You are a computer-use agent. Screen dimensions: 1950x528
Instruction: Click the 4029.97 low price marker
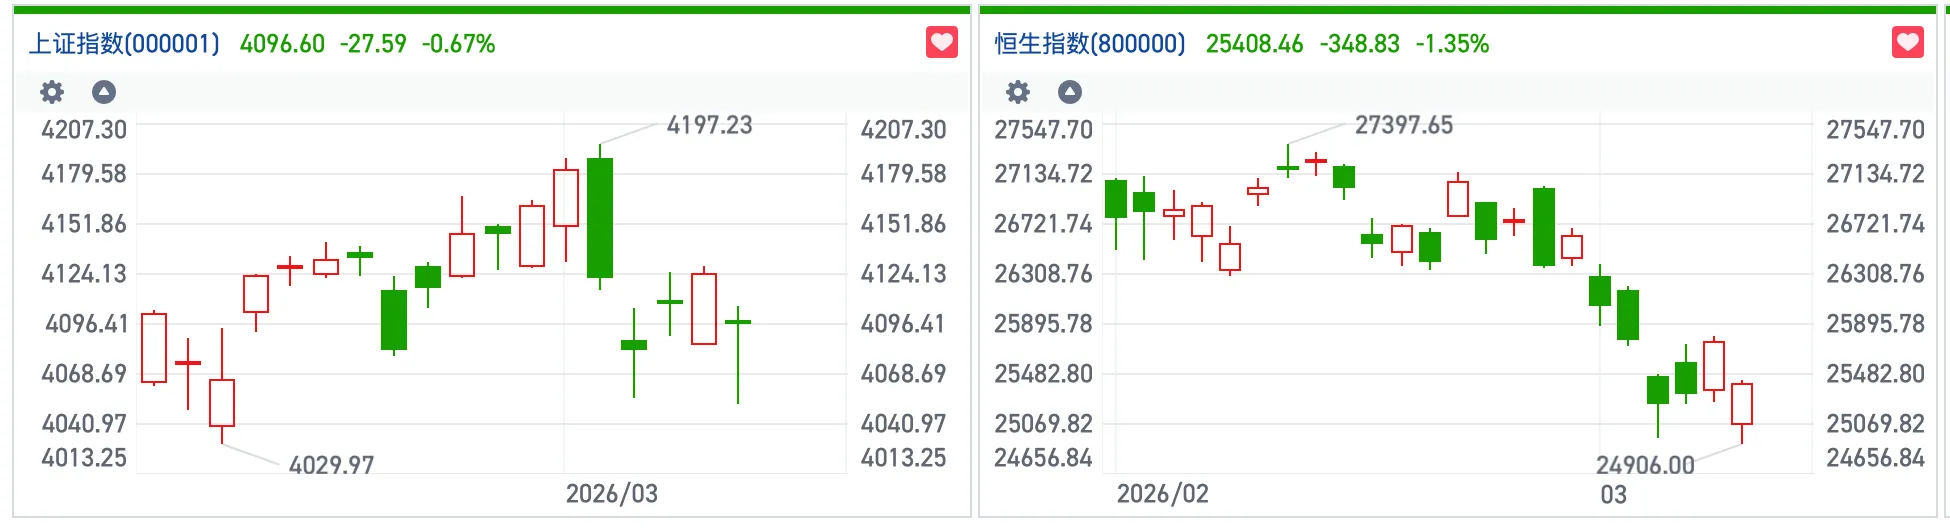(331, 465)
